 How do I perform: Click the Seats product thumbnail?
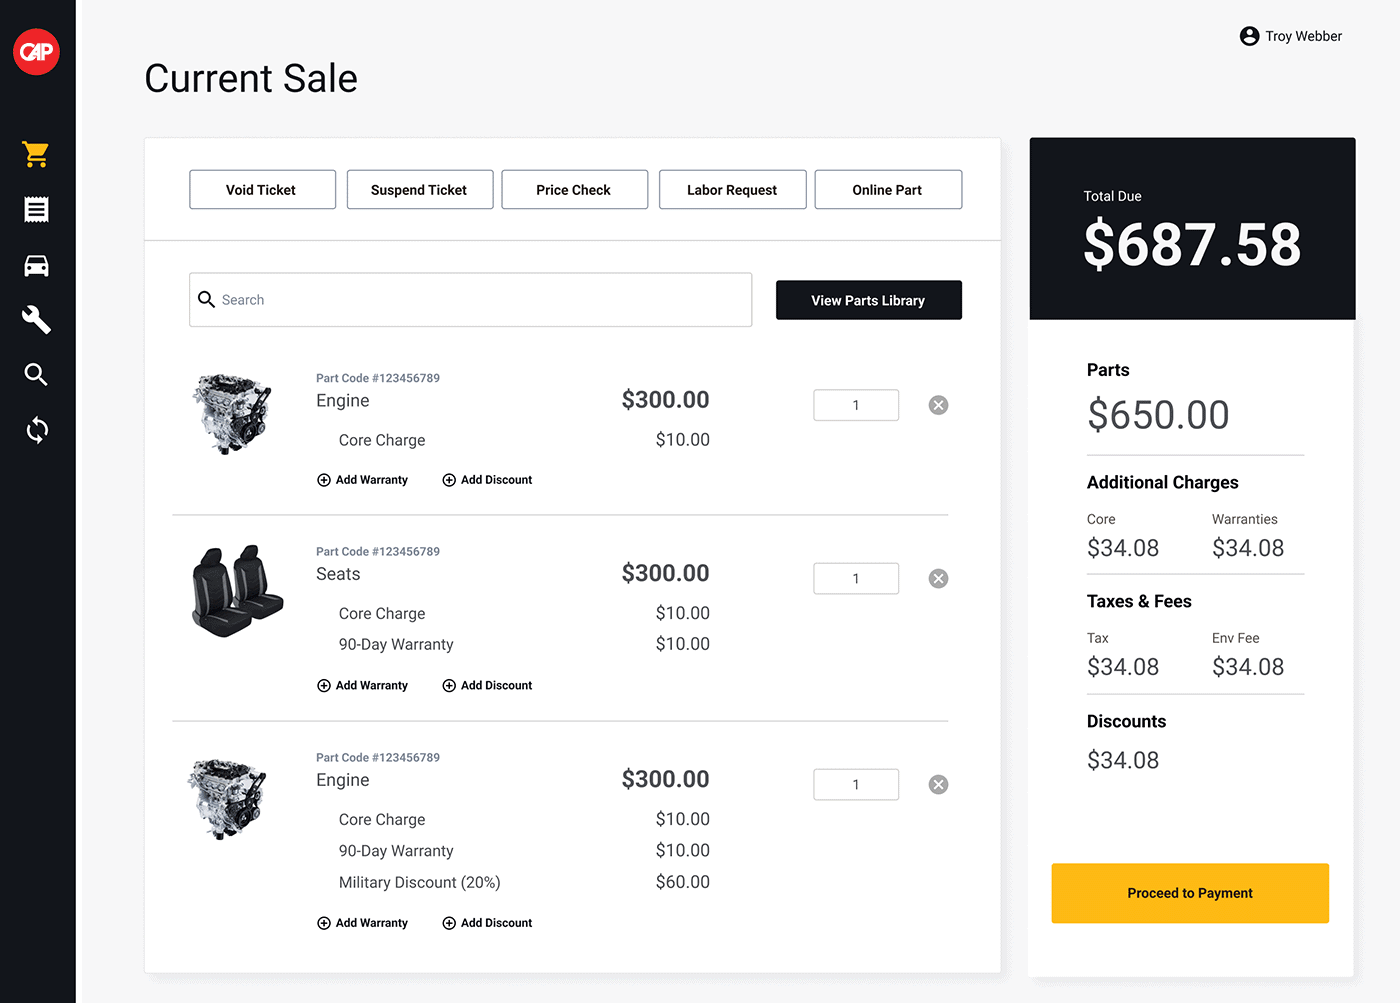pos(237,591)
